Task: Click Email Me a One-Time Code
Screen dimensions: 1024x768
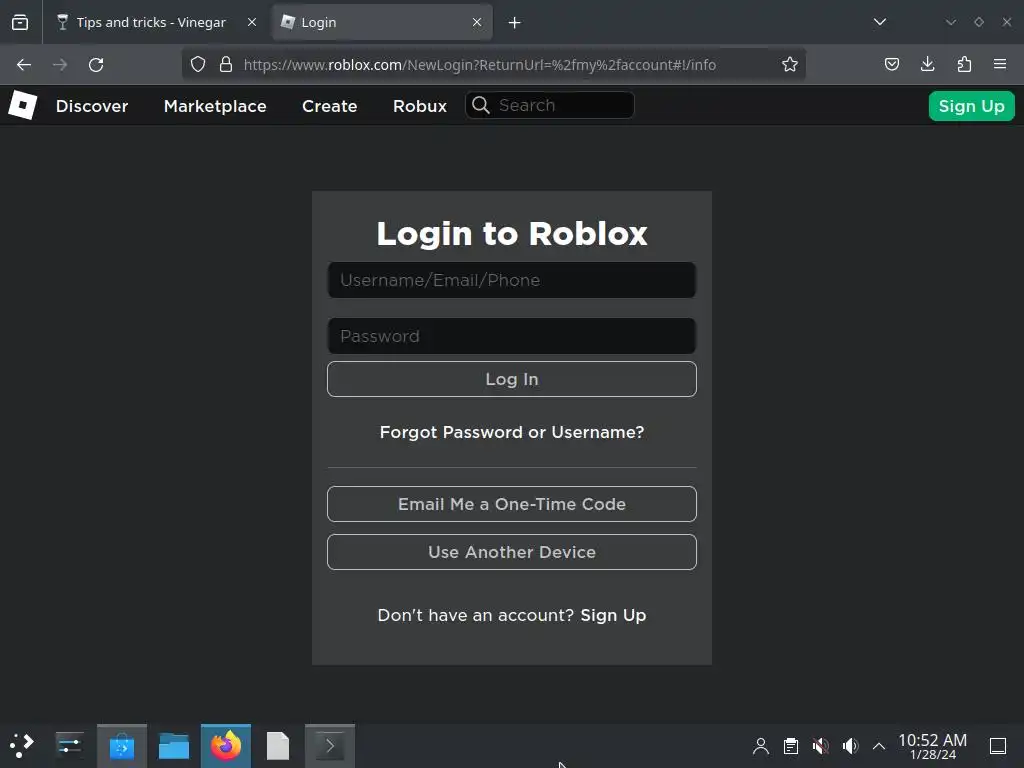Action: pyautogui.click(x=512, y=504)
